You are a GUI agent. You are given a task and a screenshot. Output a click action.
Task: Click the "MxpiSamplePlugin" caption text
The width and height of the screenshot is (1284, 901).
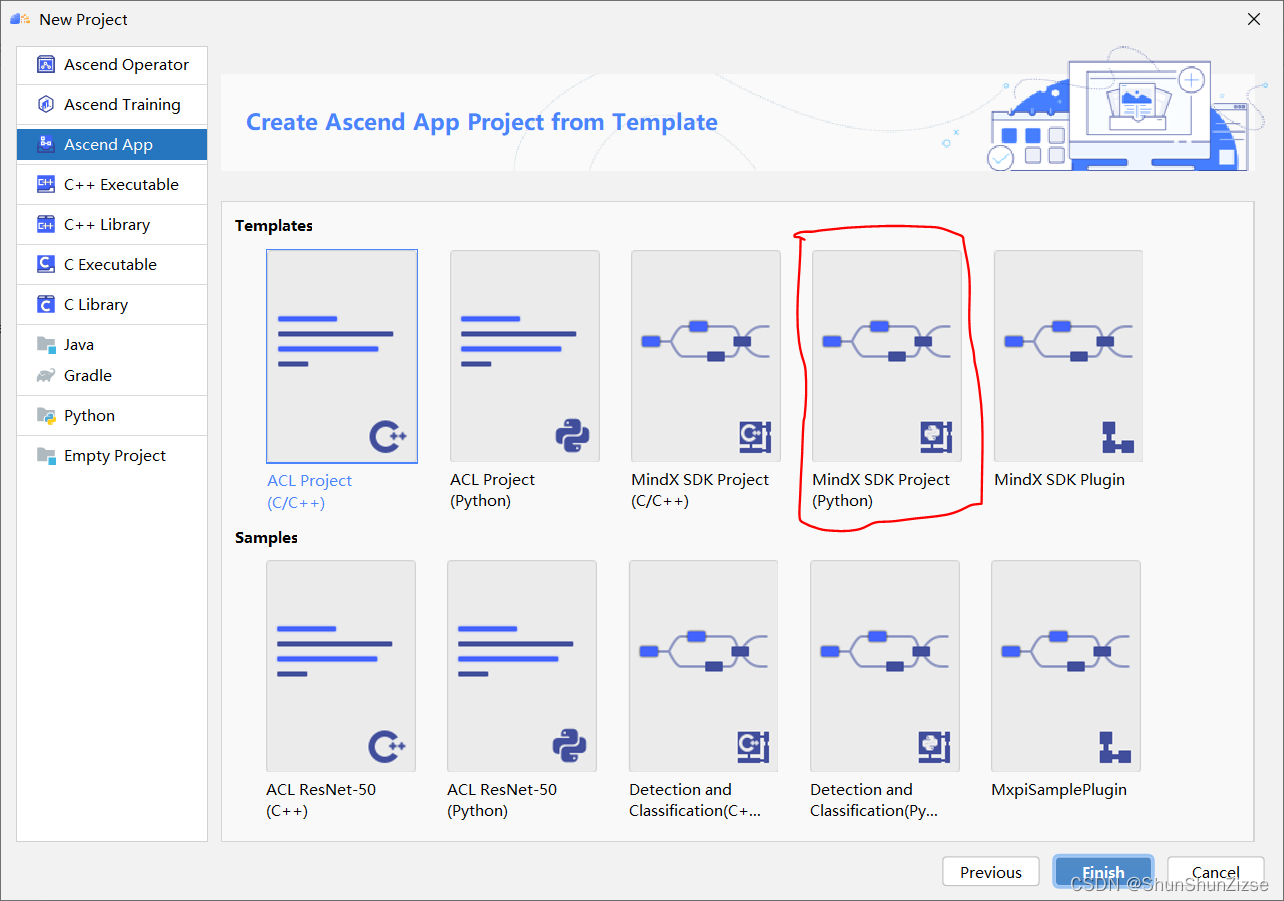pyautogui.click(x=1059, y=790)
